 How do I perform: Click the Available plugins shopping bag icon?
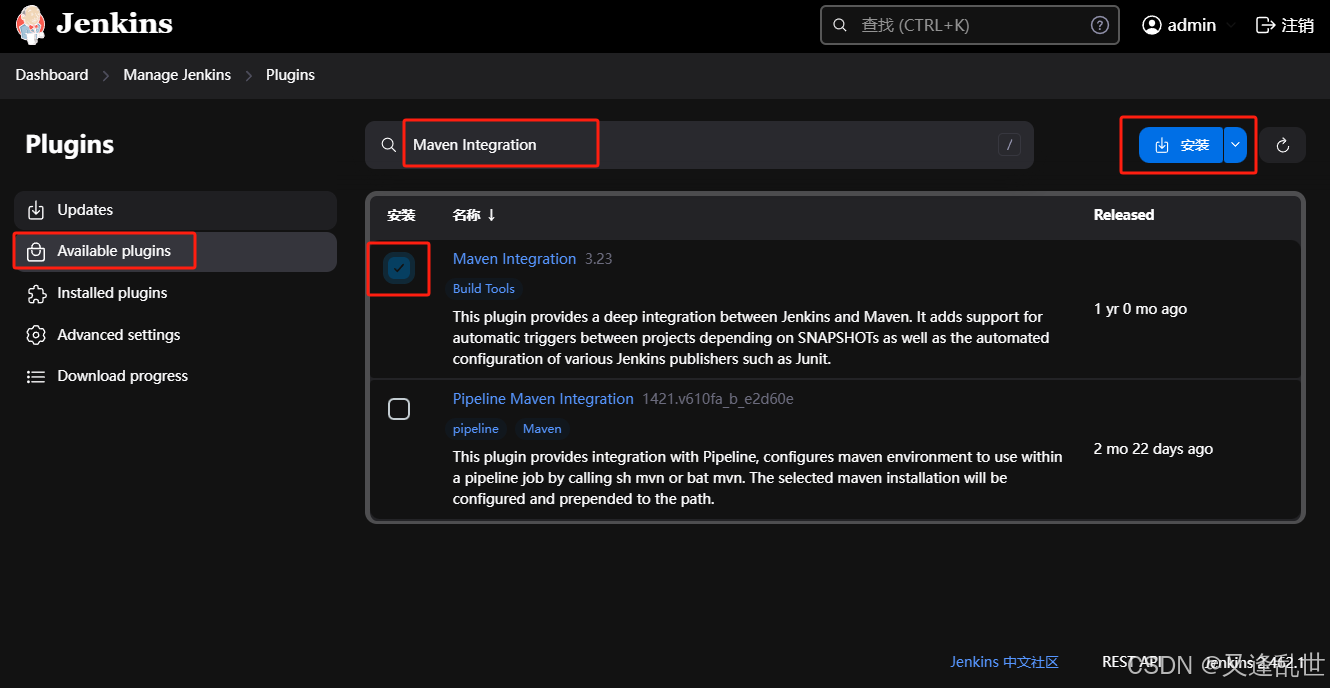36,251
